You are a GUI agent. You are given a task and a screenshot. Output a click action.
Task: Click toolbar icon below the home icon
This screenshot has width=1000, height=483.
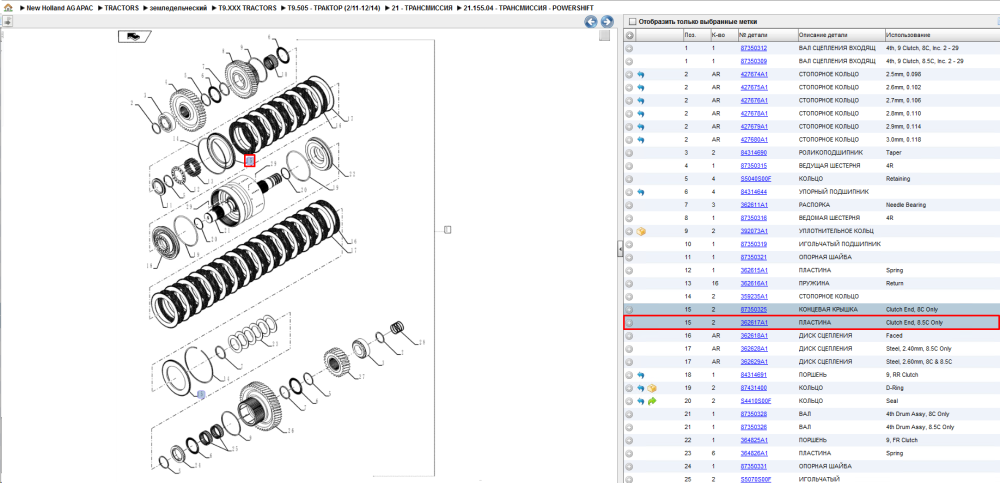coord(8,21)
